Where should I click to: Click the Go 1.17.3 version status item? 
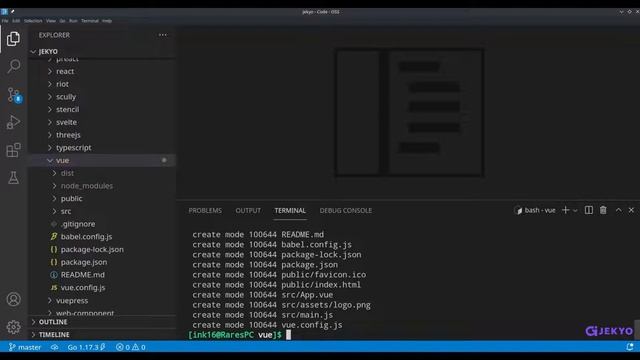pyautogui.click(x=87, y=347)
